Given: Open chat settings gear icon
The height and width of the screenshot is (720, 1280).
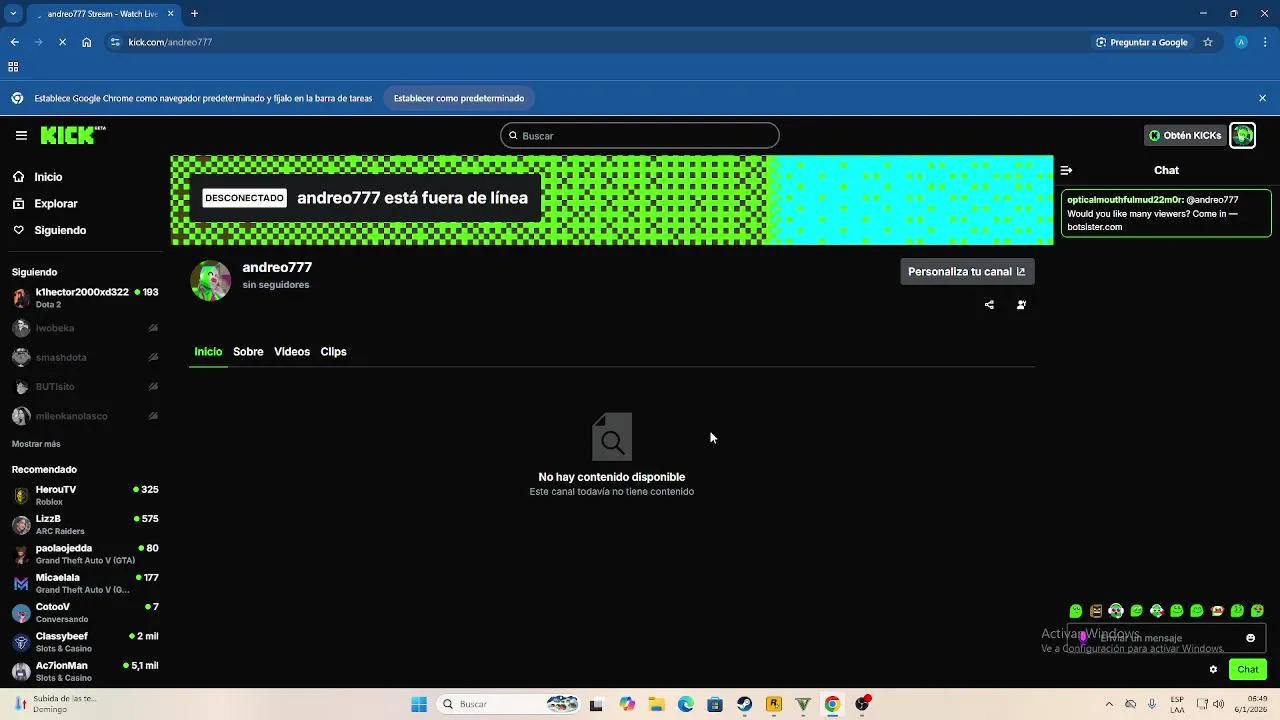Looking at the screenshot, I should (x=1213, y=669).
